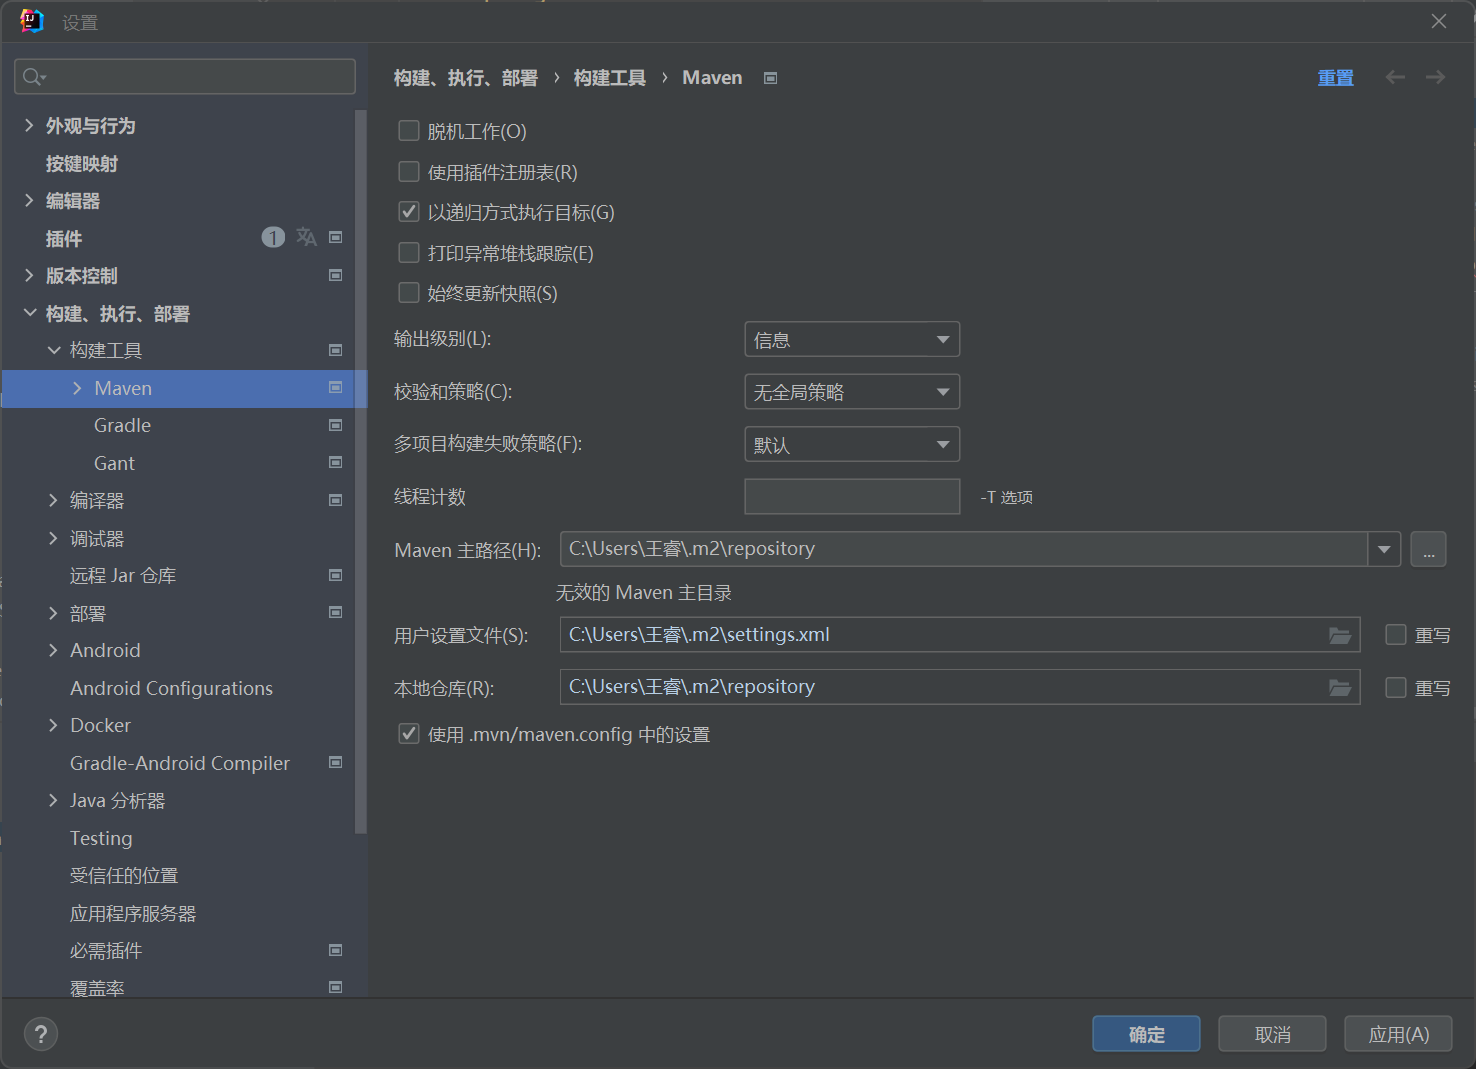Click inside the settings search field
The width and height of the screenshot is (1476, 1069).
(185, 77)
